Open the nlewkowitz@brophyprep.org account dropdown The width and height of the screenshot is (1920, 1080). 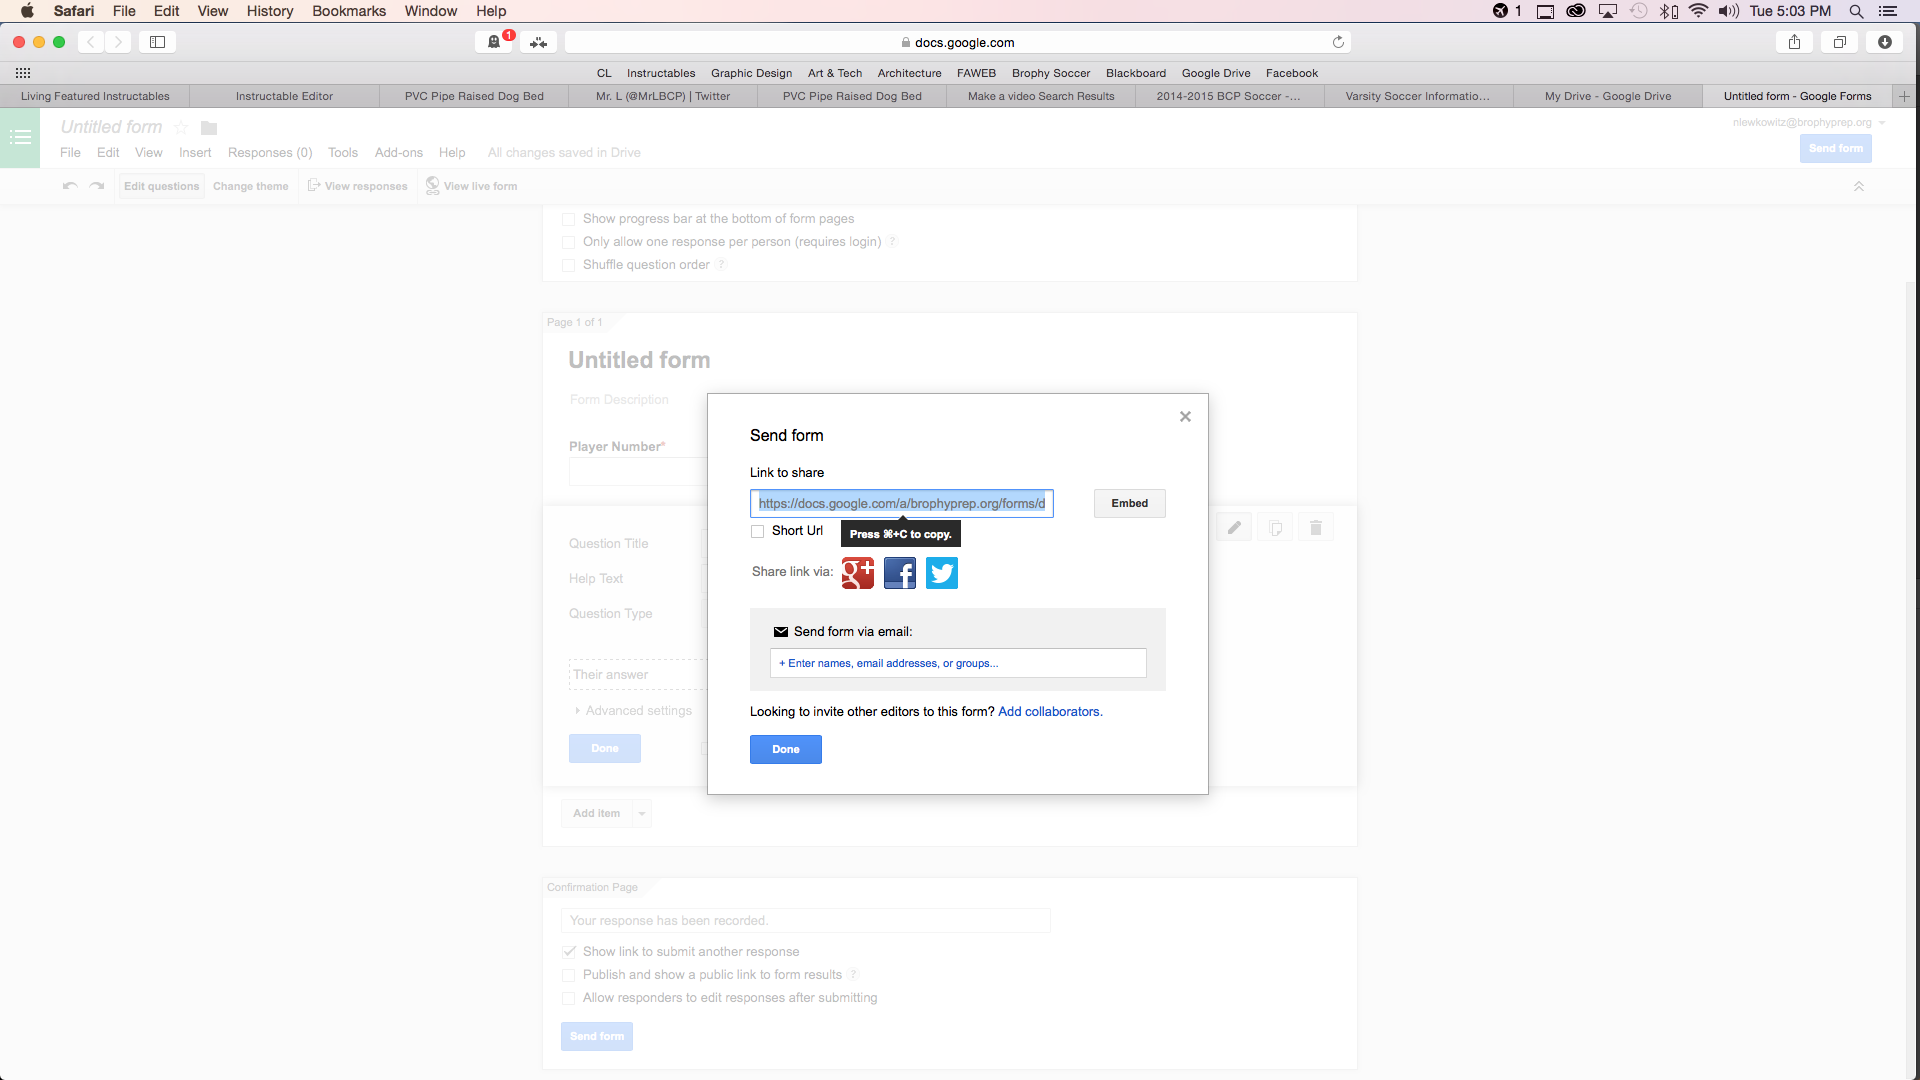pos(1880,122)
